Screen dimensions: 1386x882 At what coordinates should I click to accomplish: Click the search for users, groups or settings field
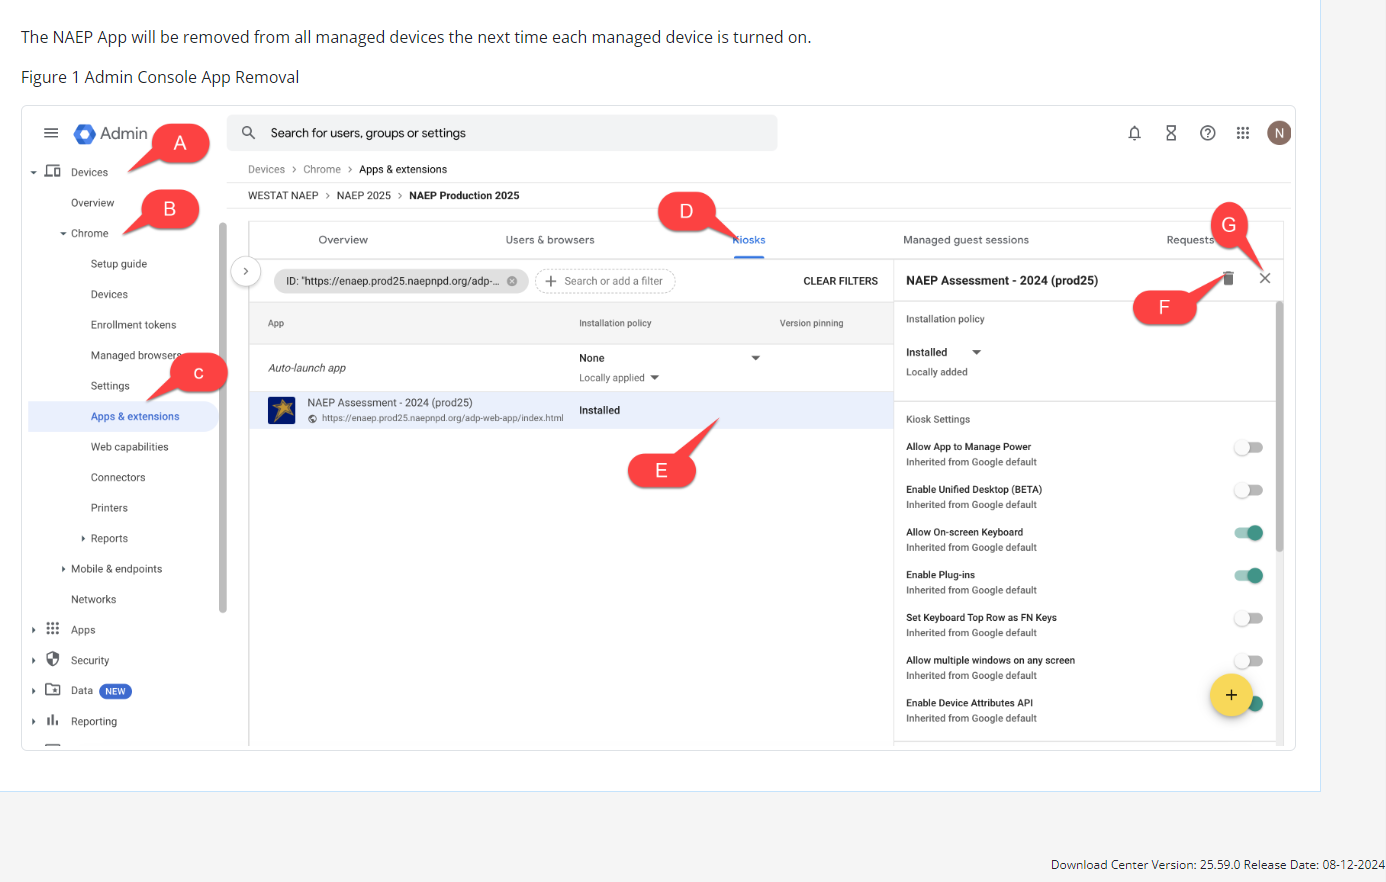[x=502, y=133]
